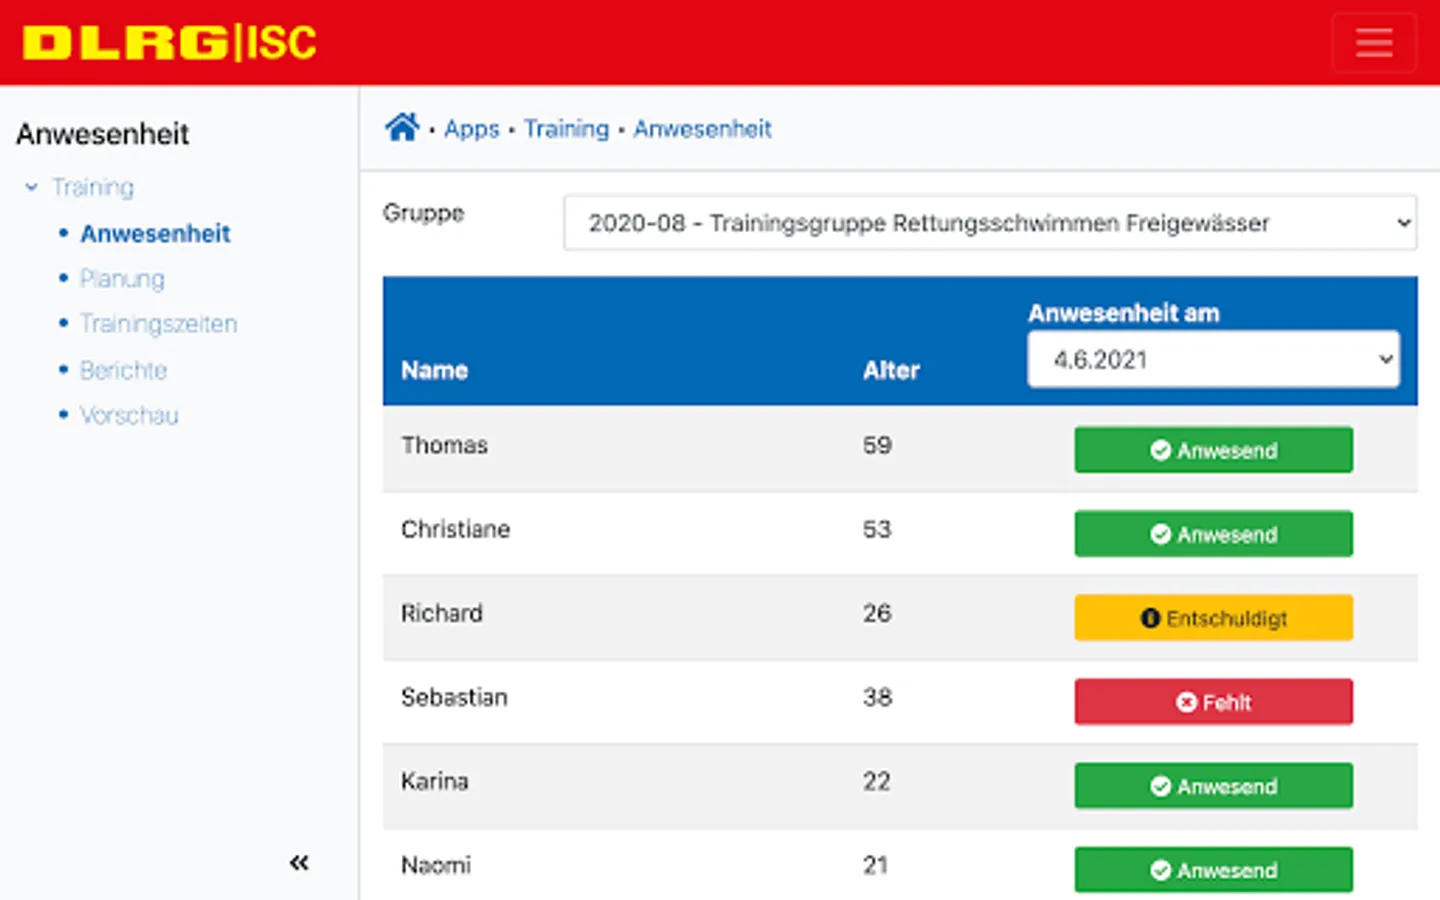The width and height of the screenshot is (1440, 900).
Task: Toggle Thomas's Anwesend attendance status
Action: pos(1213,450)
